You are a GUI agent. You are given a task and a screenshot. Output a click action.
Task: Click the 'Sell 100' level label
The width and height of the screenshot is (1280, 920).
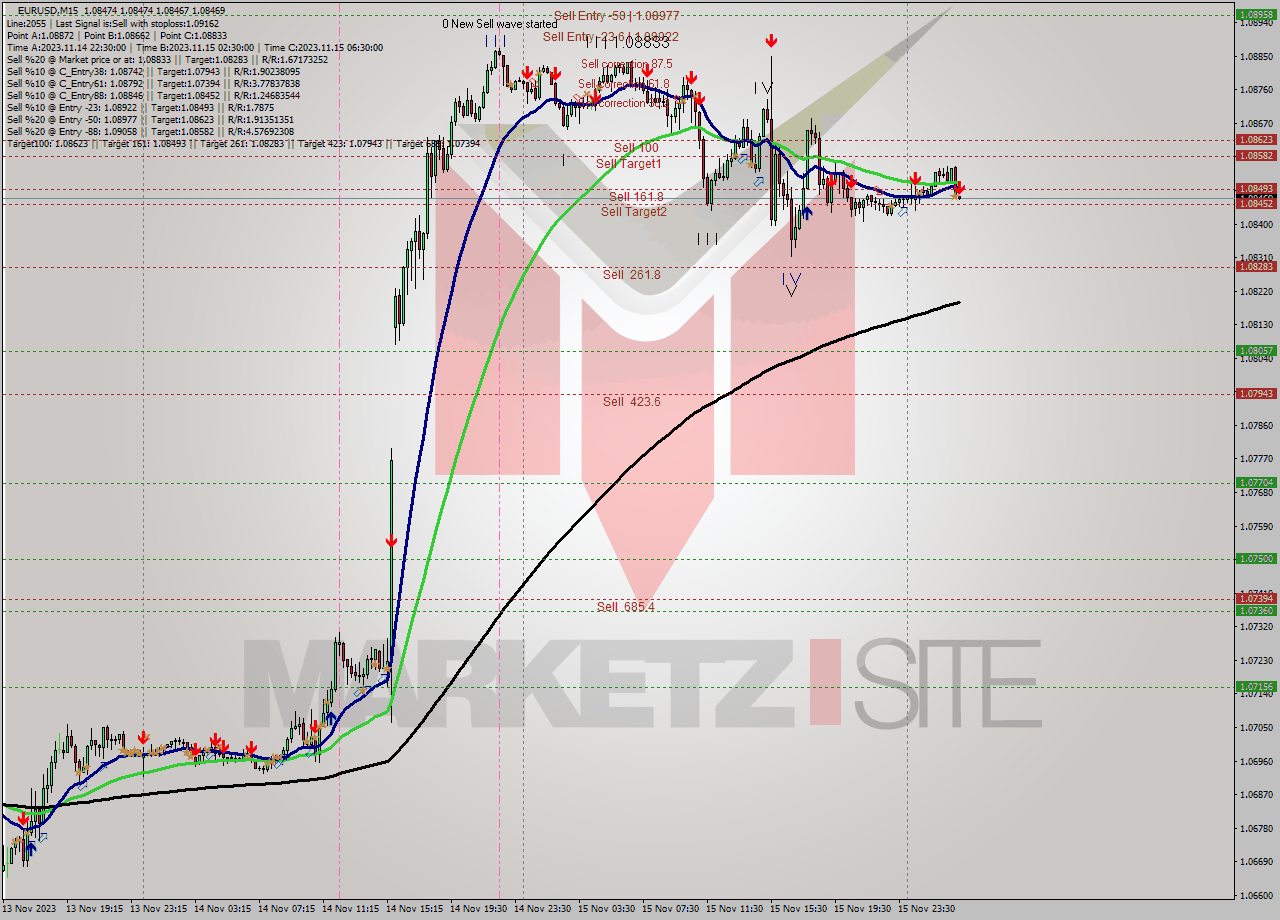(636, 148)
